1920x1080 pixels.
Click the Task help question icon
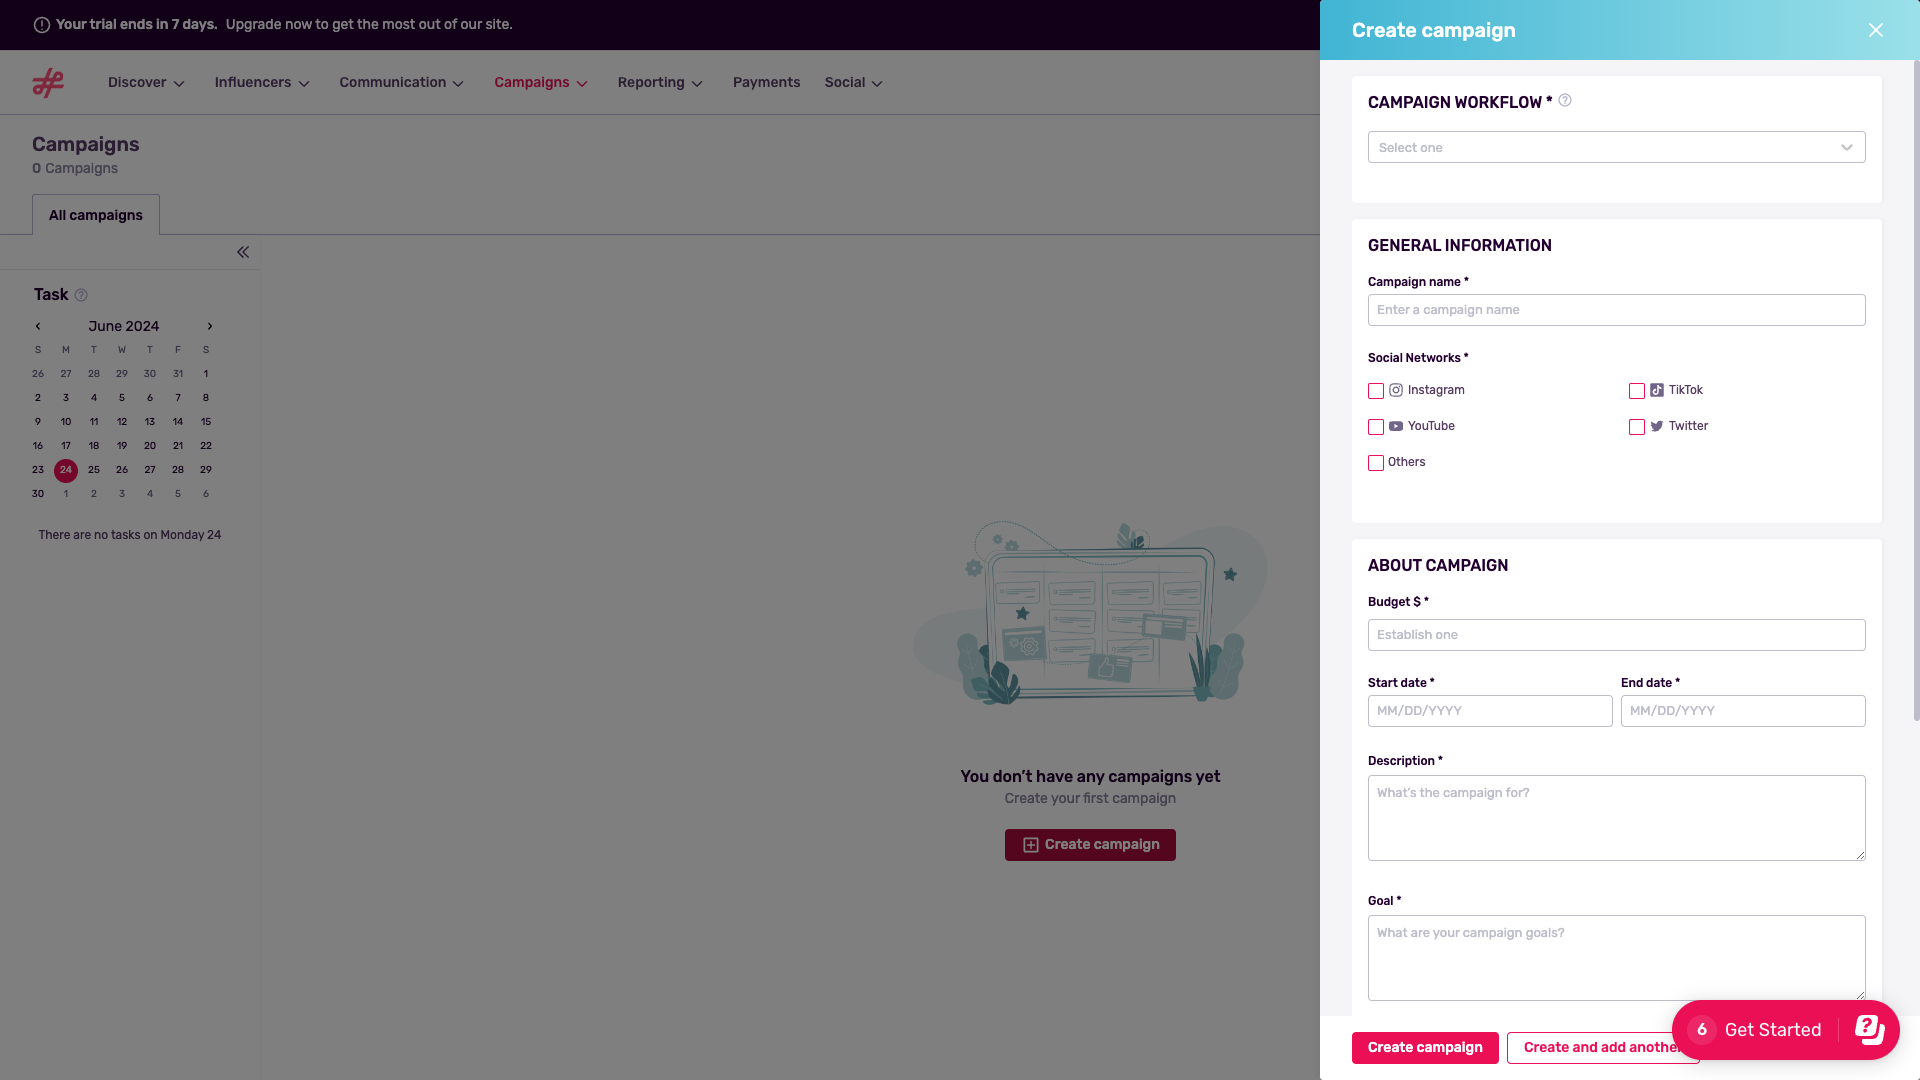82,295
